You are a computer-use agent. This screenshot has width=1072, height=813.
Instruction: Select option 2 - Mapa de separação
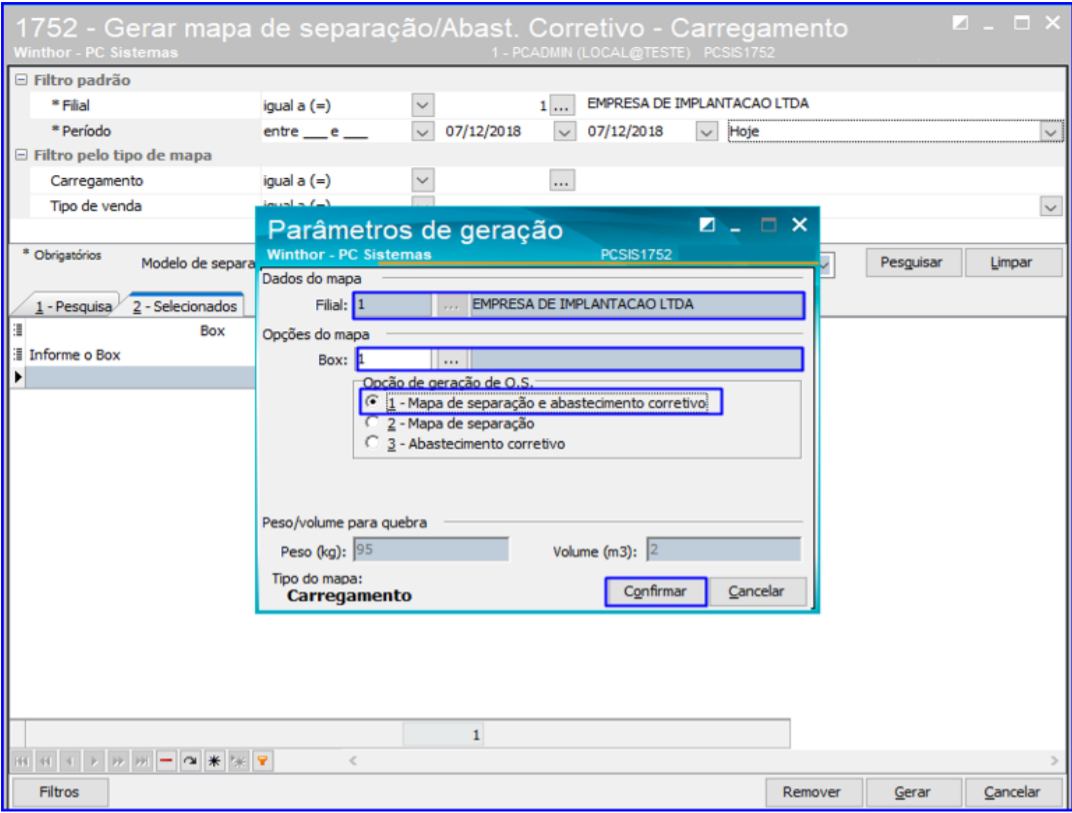point(373,423)
